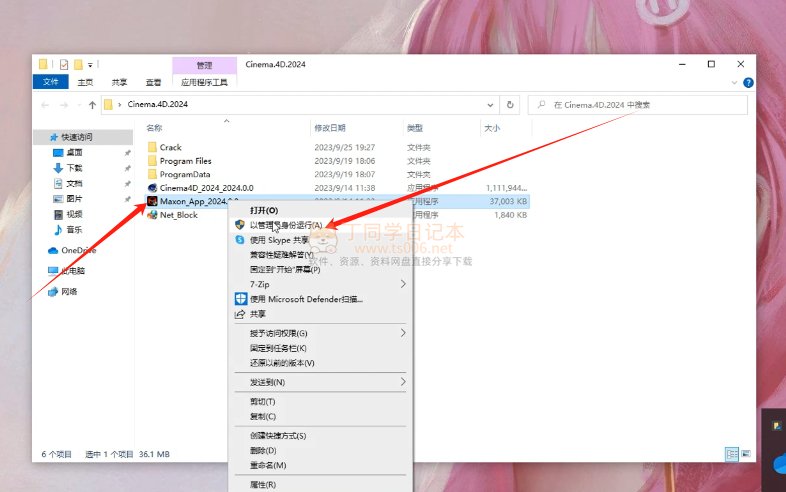The width and height of the screenshot is (786, 492).
Task: Switch to the 共享 ribbon tab
Action: point(119,82)
